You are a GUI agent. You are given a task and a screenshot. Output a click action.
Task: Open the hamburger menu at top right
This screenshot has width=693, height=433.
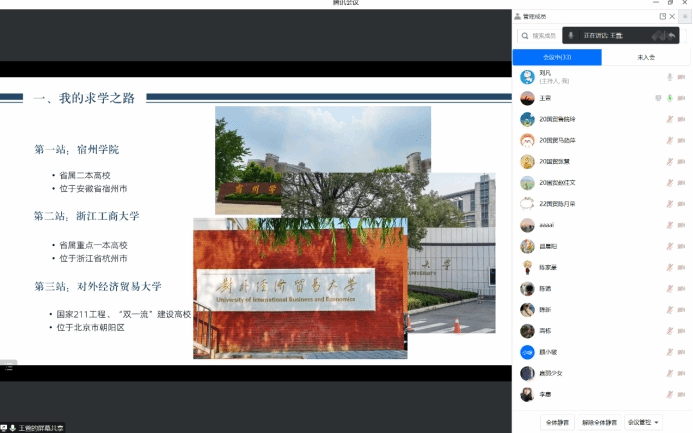click(x=685, y=17)
